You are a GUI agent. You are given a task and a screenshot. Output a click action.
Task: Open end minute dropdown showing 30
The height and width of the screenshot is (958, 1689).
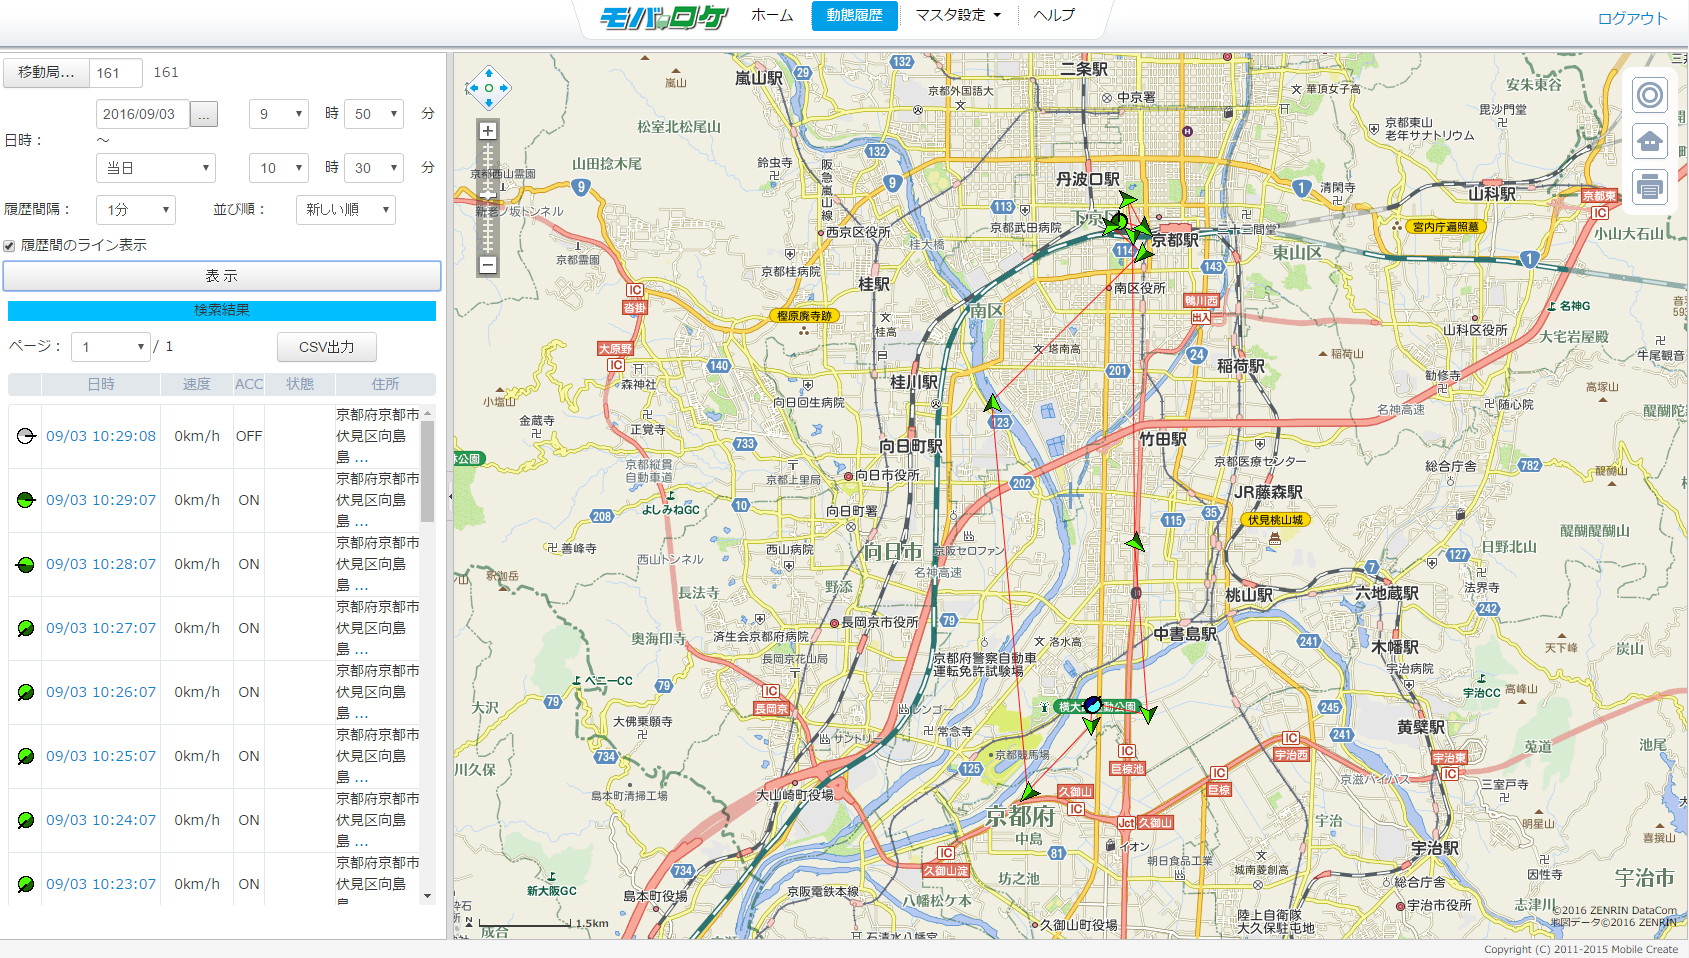click(x=373, y=168)
